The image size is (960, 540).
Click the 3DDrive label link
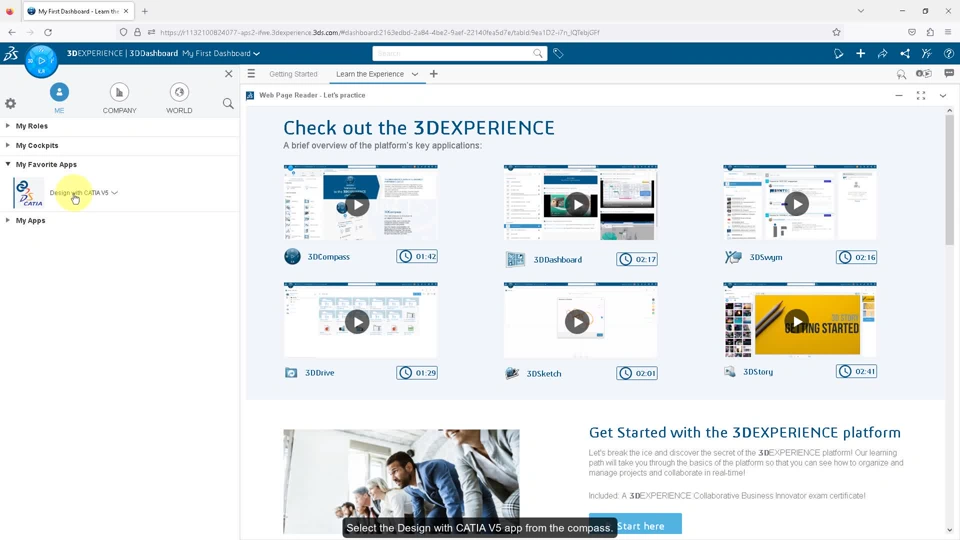[x=320, y=373]
